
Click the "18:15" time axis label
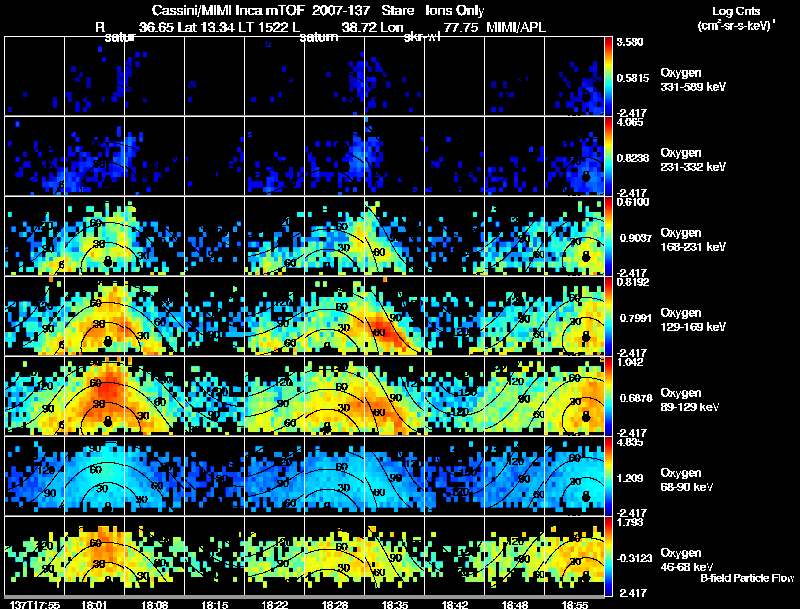tap(214, 604)
